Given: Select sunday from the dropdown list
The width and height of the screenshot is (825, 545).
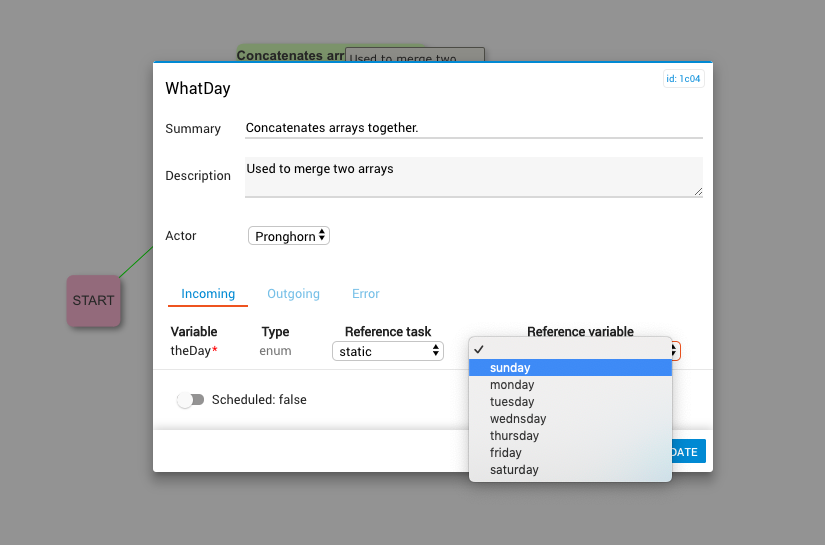Looking at the screenshot, I should pos(510,368).
